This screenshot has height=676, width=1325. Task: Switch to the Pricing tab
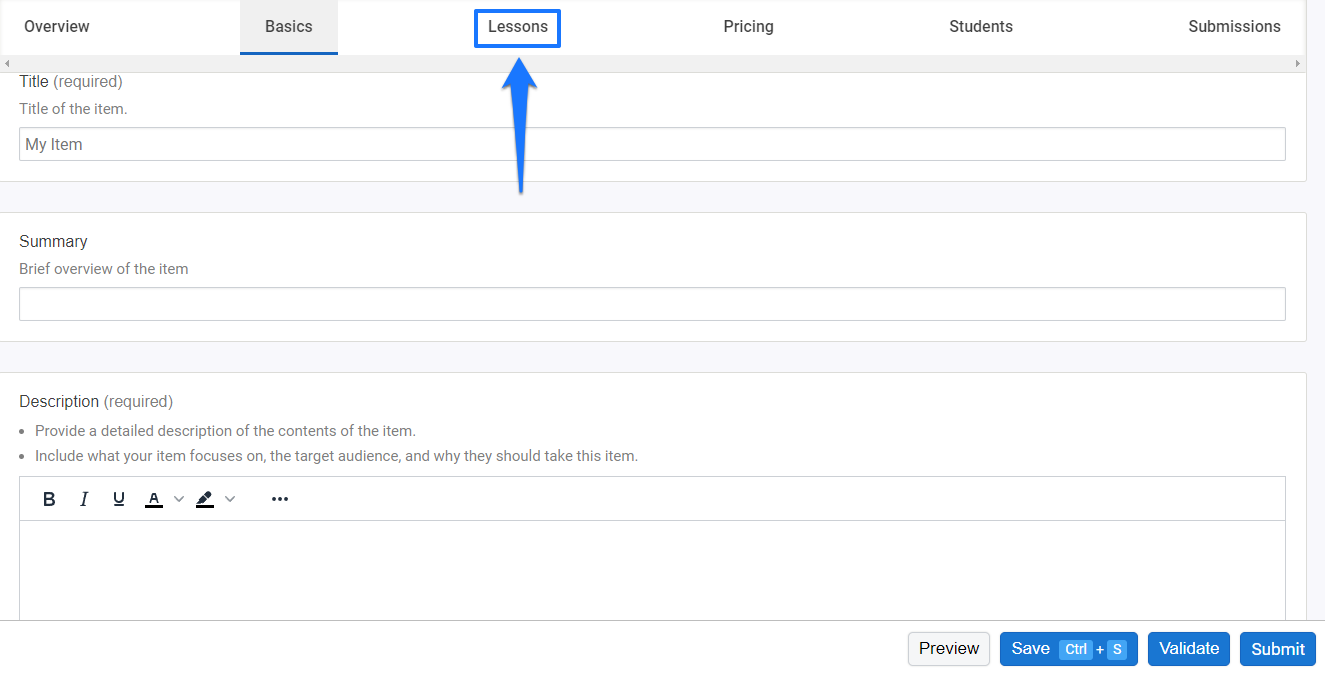(x=748, y=26)
